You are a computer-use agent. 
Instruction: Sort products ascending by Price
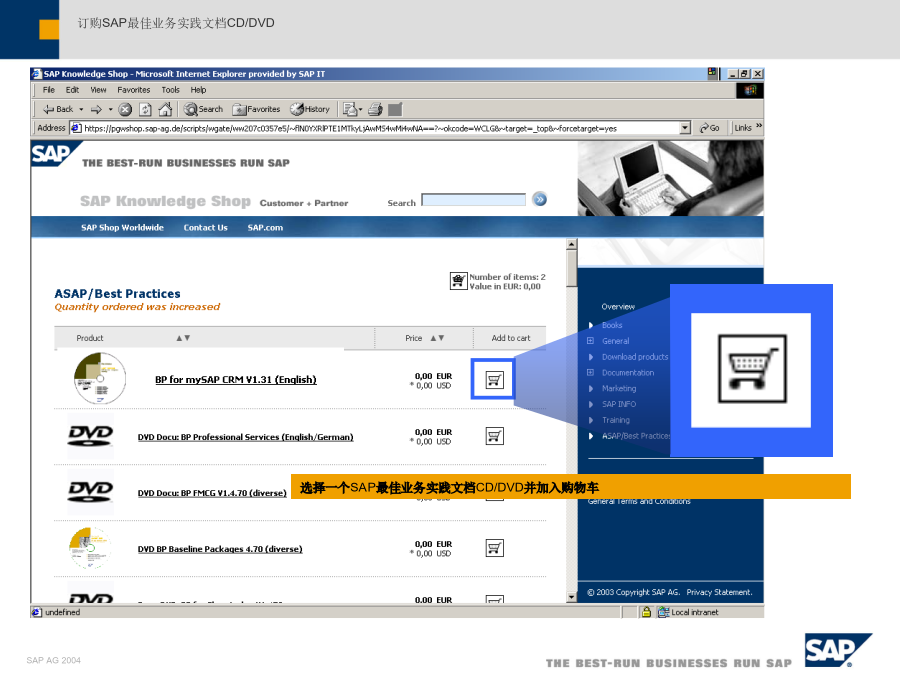coord(433,338)
